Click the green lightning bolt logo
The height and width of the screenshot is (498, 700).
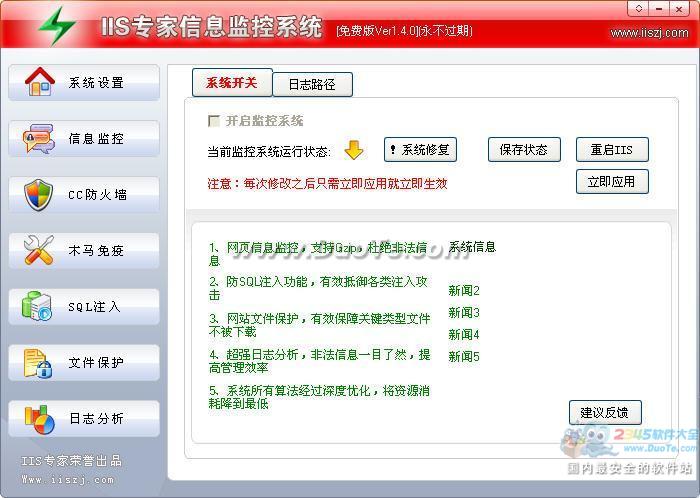(x=57, y=25)
